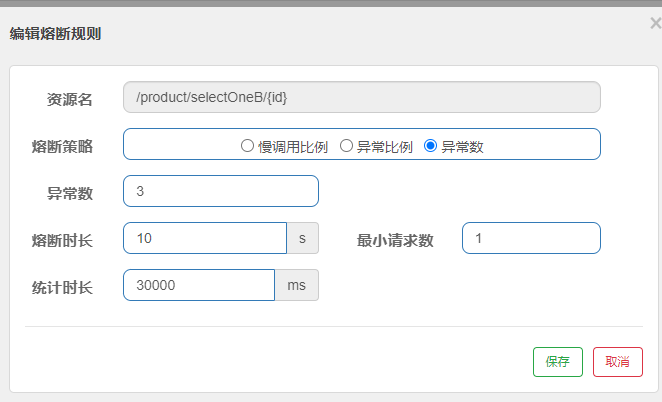Screen dimensions: 662x402
Task: Click the 熔断时长 label text
Action: pyautogui.click(x=62, y=240)
